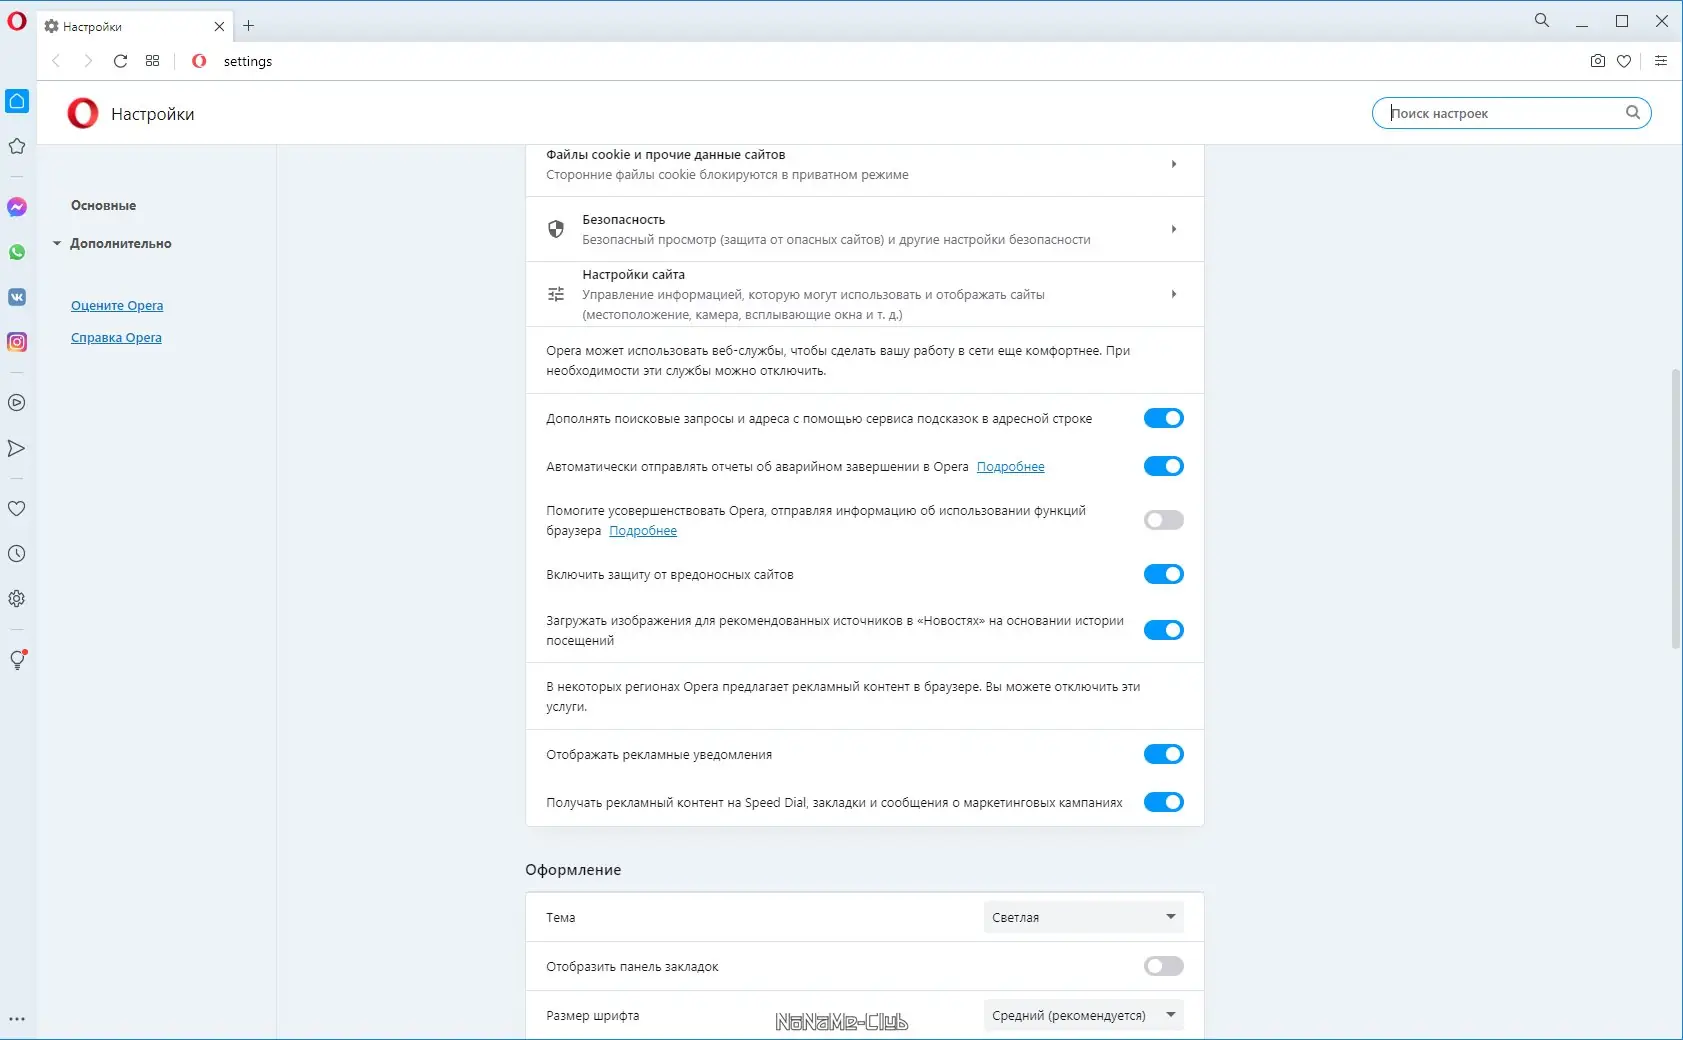Toggle display of promotional notifications switch
Viewport: 1683px width, 1040px height.
1164,754
